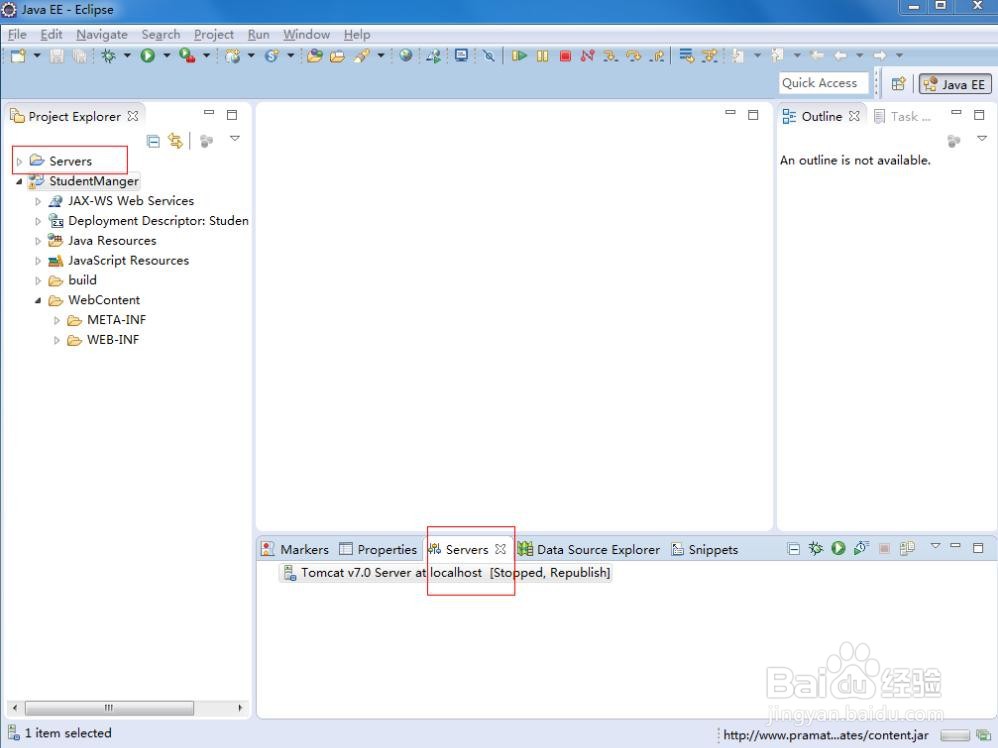Viewport: 998px width, 748px height.
Task: Open the Run dropdown arrow in main toolbar
Action: tap(167, 56)
